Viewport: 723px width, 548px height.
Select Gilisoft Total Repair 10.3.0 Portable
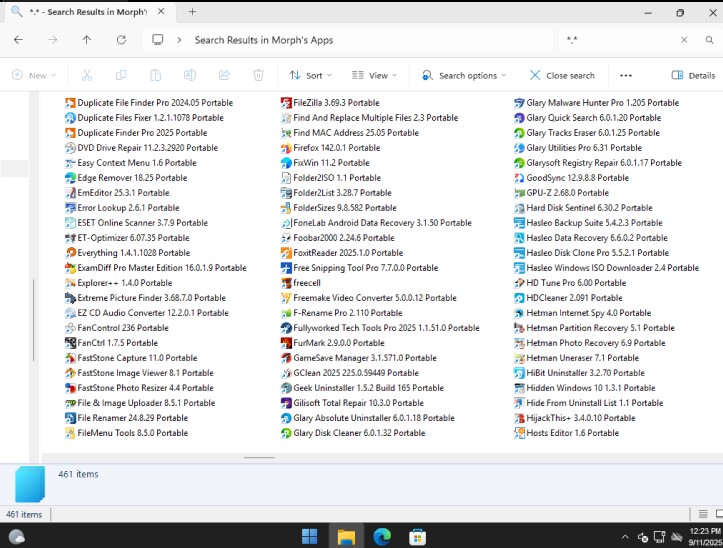point(353,403)
